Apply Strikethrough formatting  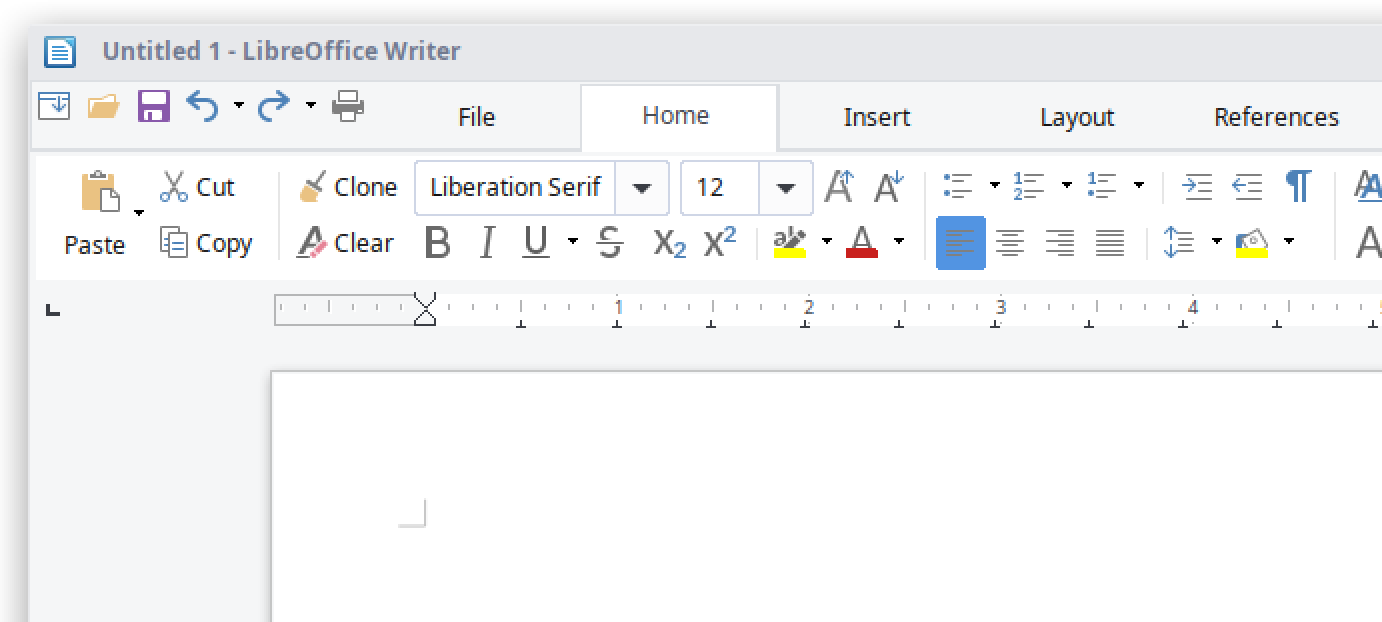point(610,243)
